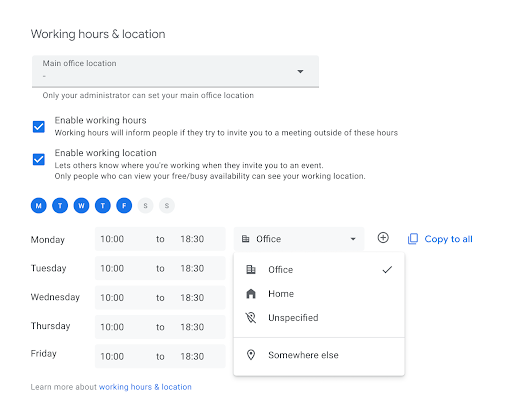512x396 pixels.
Task: Toggle the Monday day circle
Action: click(39, 205)
